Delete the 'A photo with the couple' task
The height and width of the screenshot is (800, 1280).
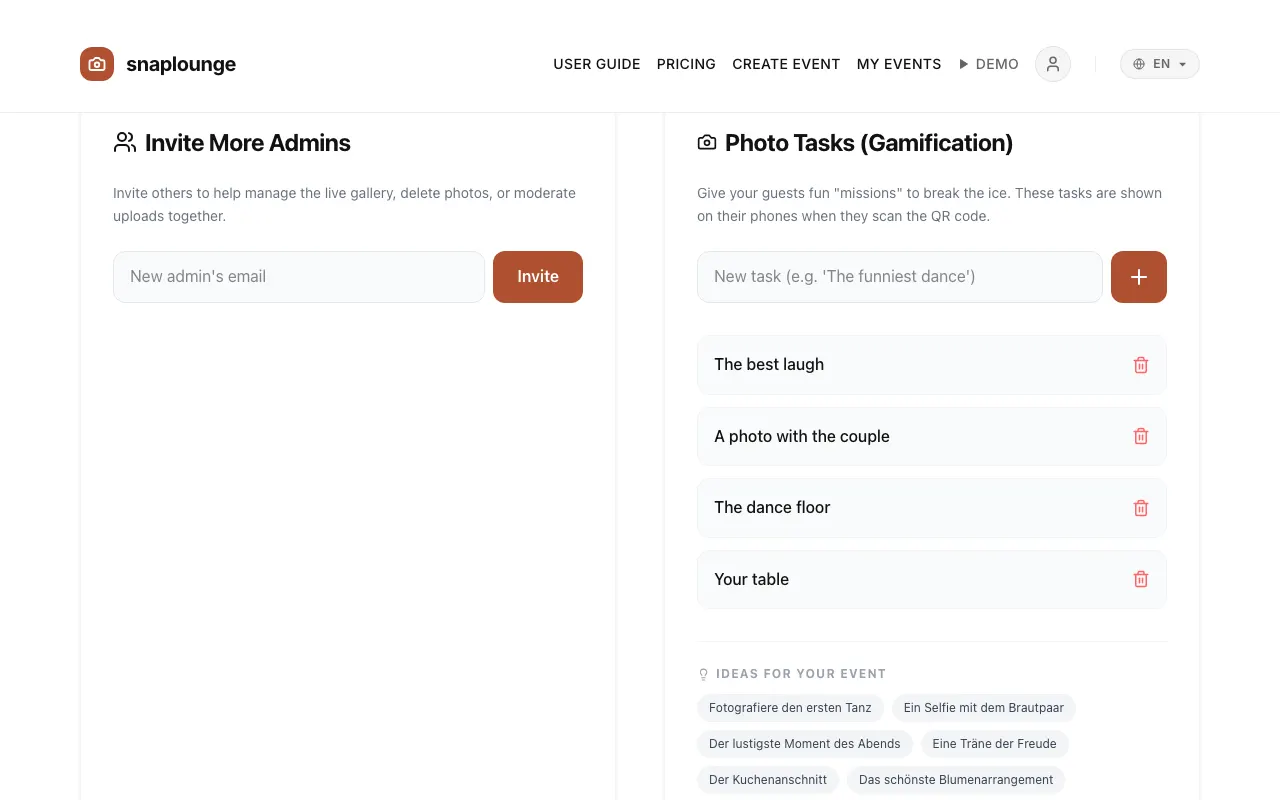[x=1141, y=436]
